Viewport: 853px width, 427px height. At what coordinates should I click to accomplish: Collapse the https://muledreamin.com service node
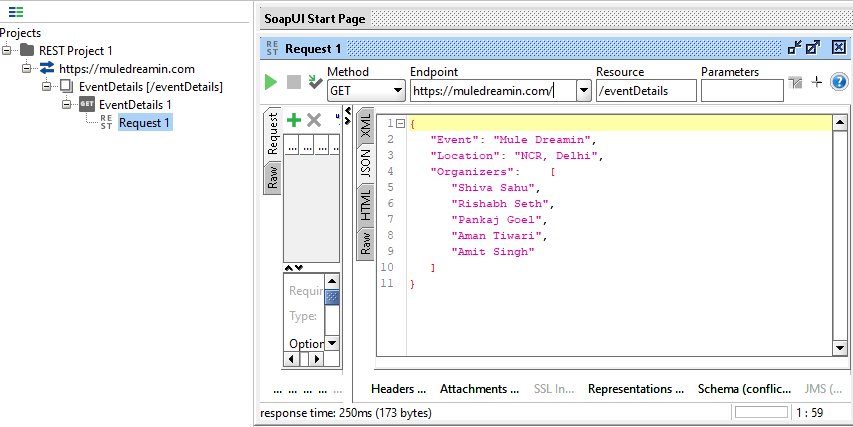pyautogui.click(x=26, y=69)
